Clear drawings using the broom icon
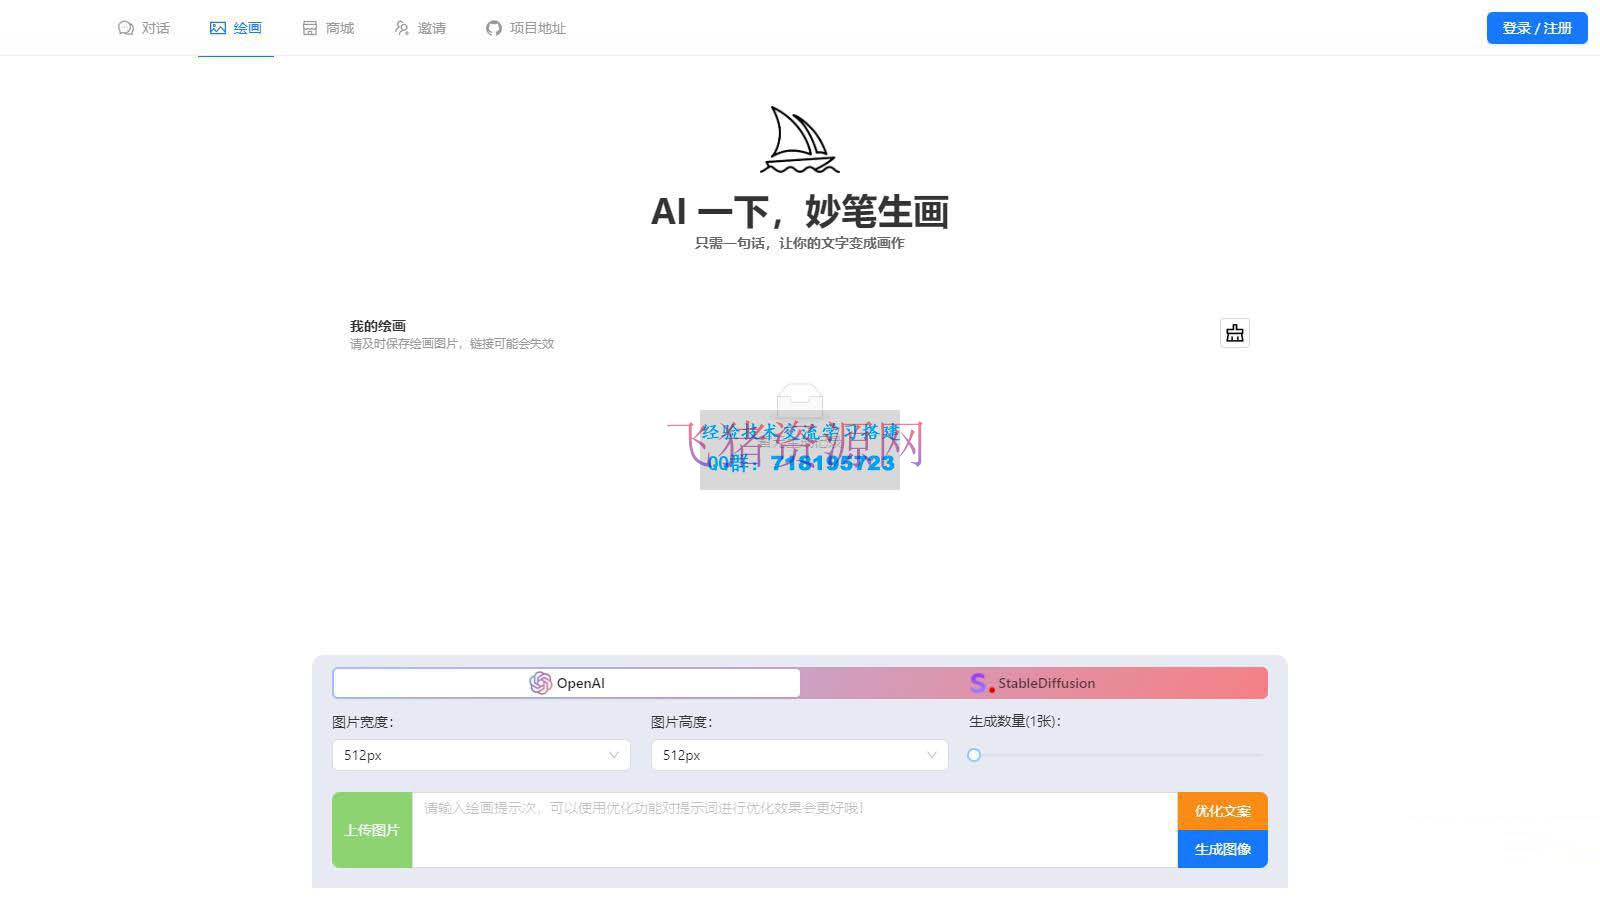The height and width of the screenshot is (900, 1600). pyautogui.click(x=1234, y=333)
